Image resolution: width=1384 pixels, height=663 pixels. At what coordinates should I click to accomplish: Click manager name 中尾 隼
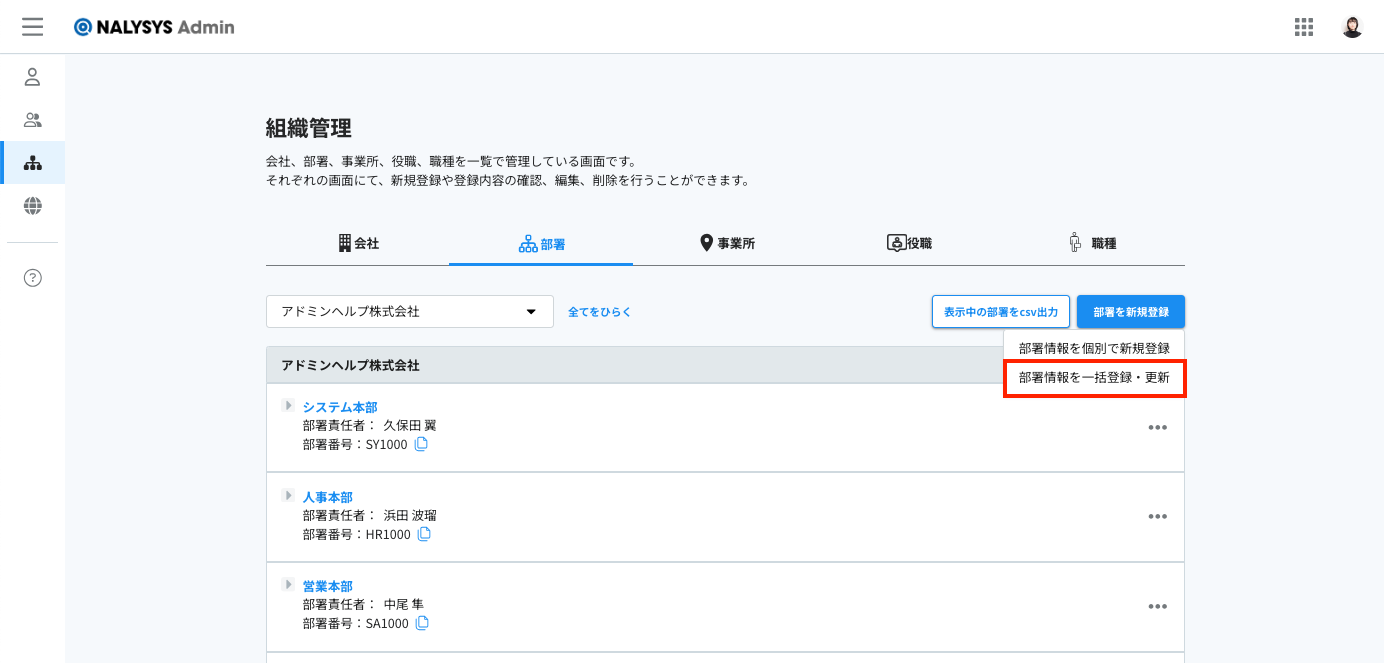(404, 604)
